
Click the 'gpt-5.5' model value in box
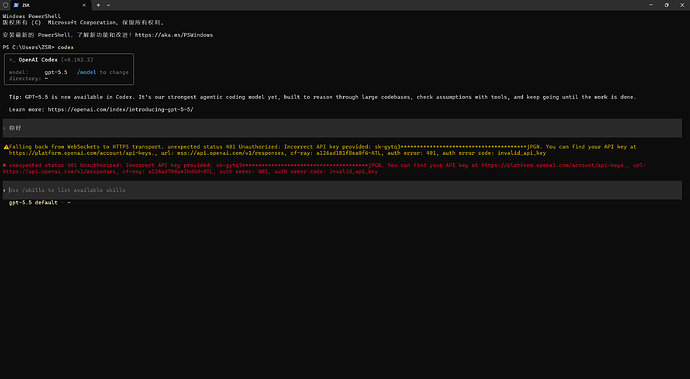56,72
